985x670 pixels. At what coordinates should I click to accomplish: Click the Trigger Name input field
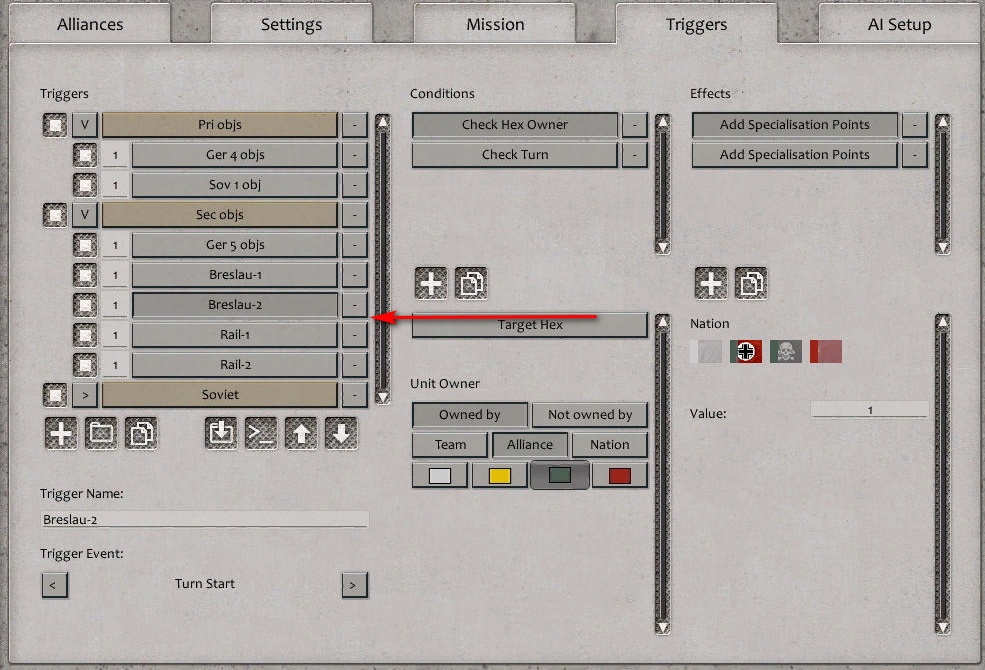[x=204, y=519]
